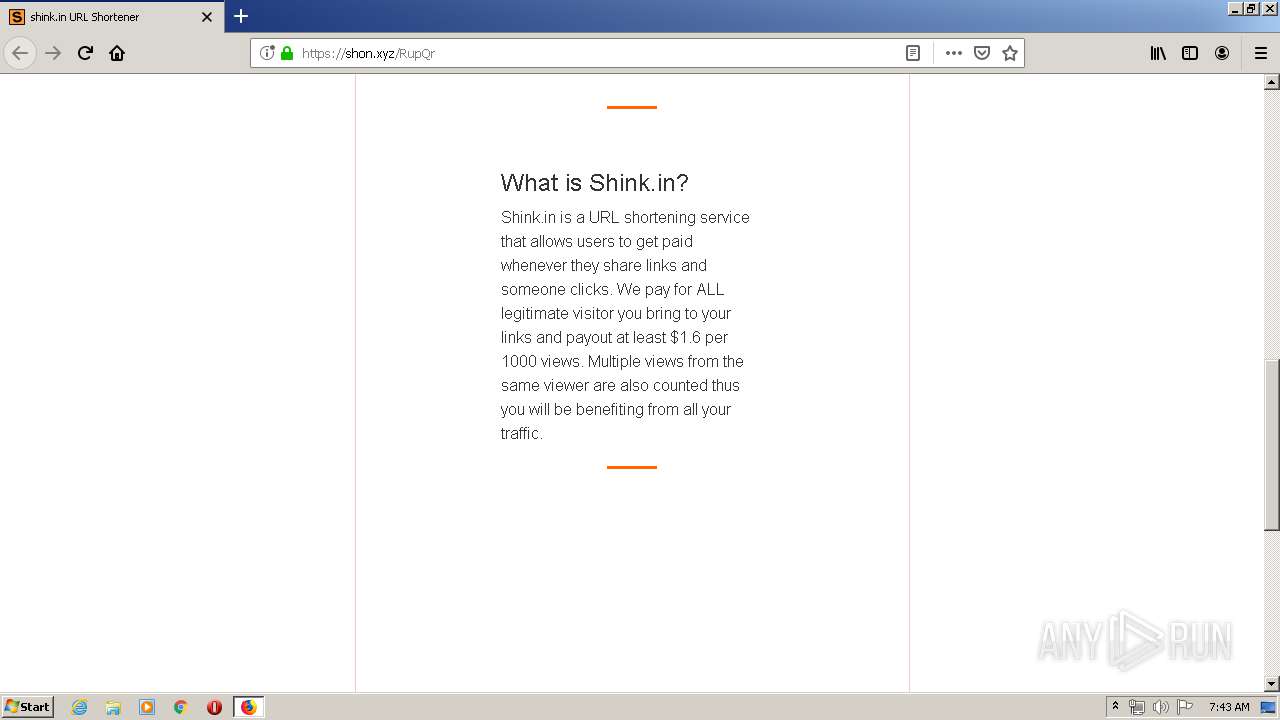Show sidebars icon

[1190, 53]
